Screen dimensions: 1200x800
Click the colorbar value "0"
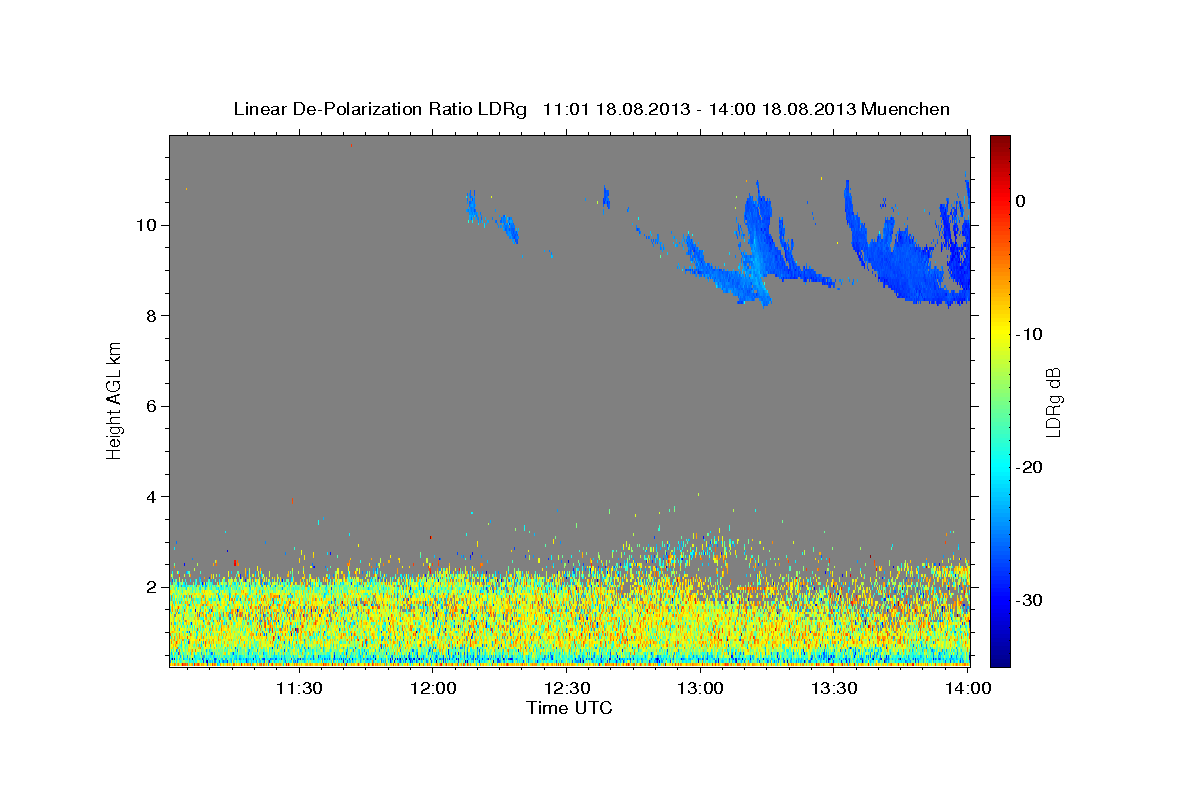tap(1021, 201)
